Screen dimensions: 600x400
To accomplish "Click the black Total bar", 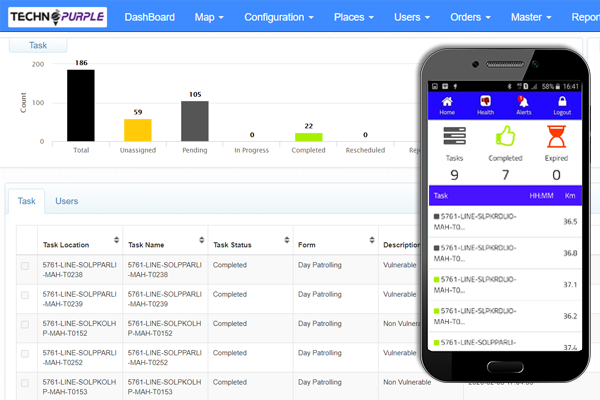I will point(81,105).
